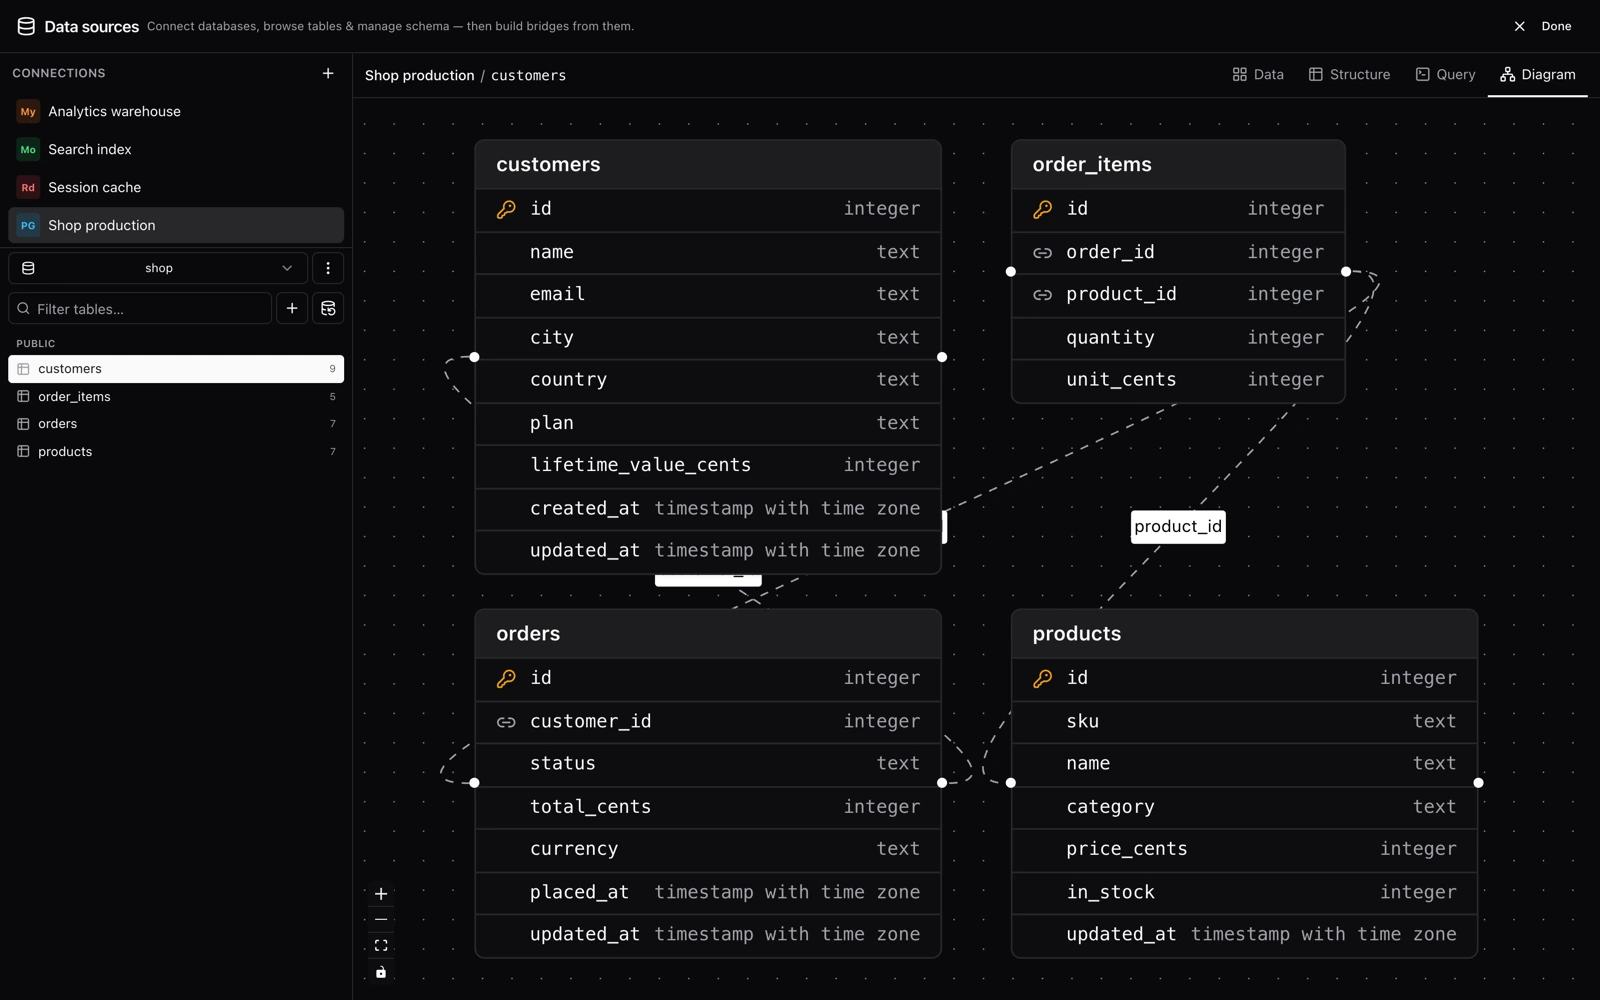The height and width of the screenshot is (1000, 1600).
Task: Click plan column in customers table
Action: pyautogui.click(x=708, y=424)
